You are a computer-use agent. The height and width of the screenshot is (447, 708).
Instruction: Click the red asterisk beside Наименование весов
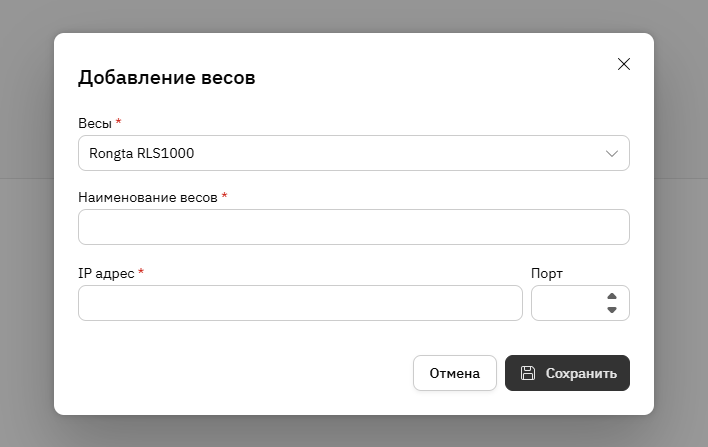click(x=224, y=196)
